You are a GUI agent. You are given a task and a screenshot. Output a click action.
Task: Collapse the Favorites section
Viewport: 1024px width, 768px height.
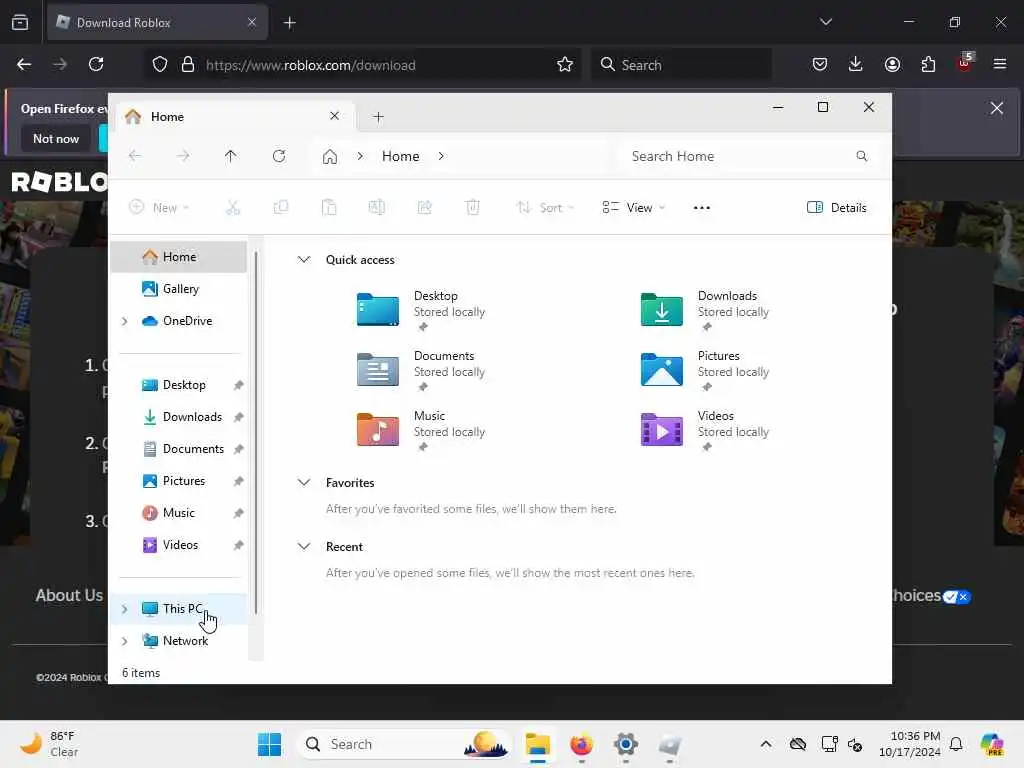(x=304, y=483)
